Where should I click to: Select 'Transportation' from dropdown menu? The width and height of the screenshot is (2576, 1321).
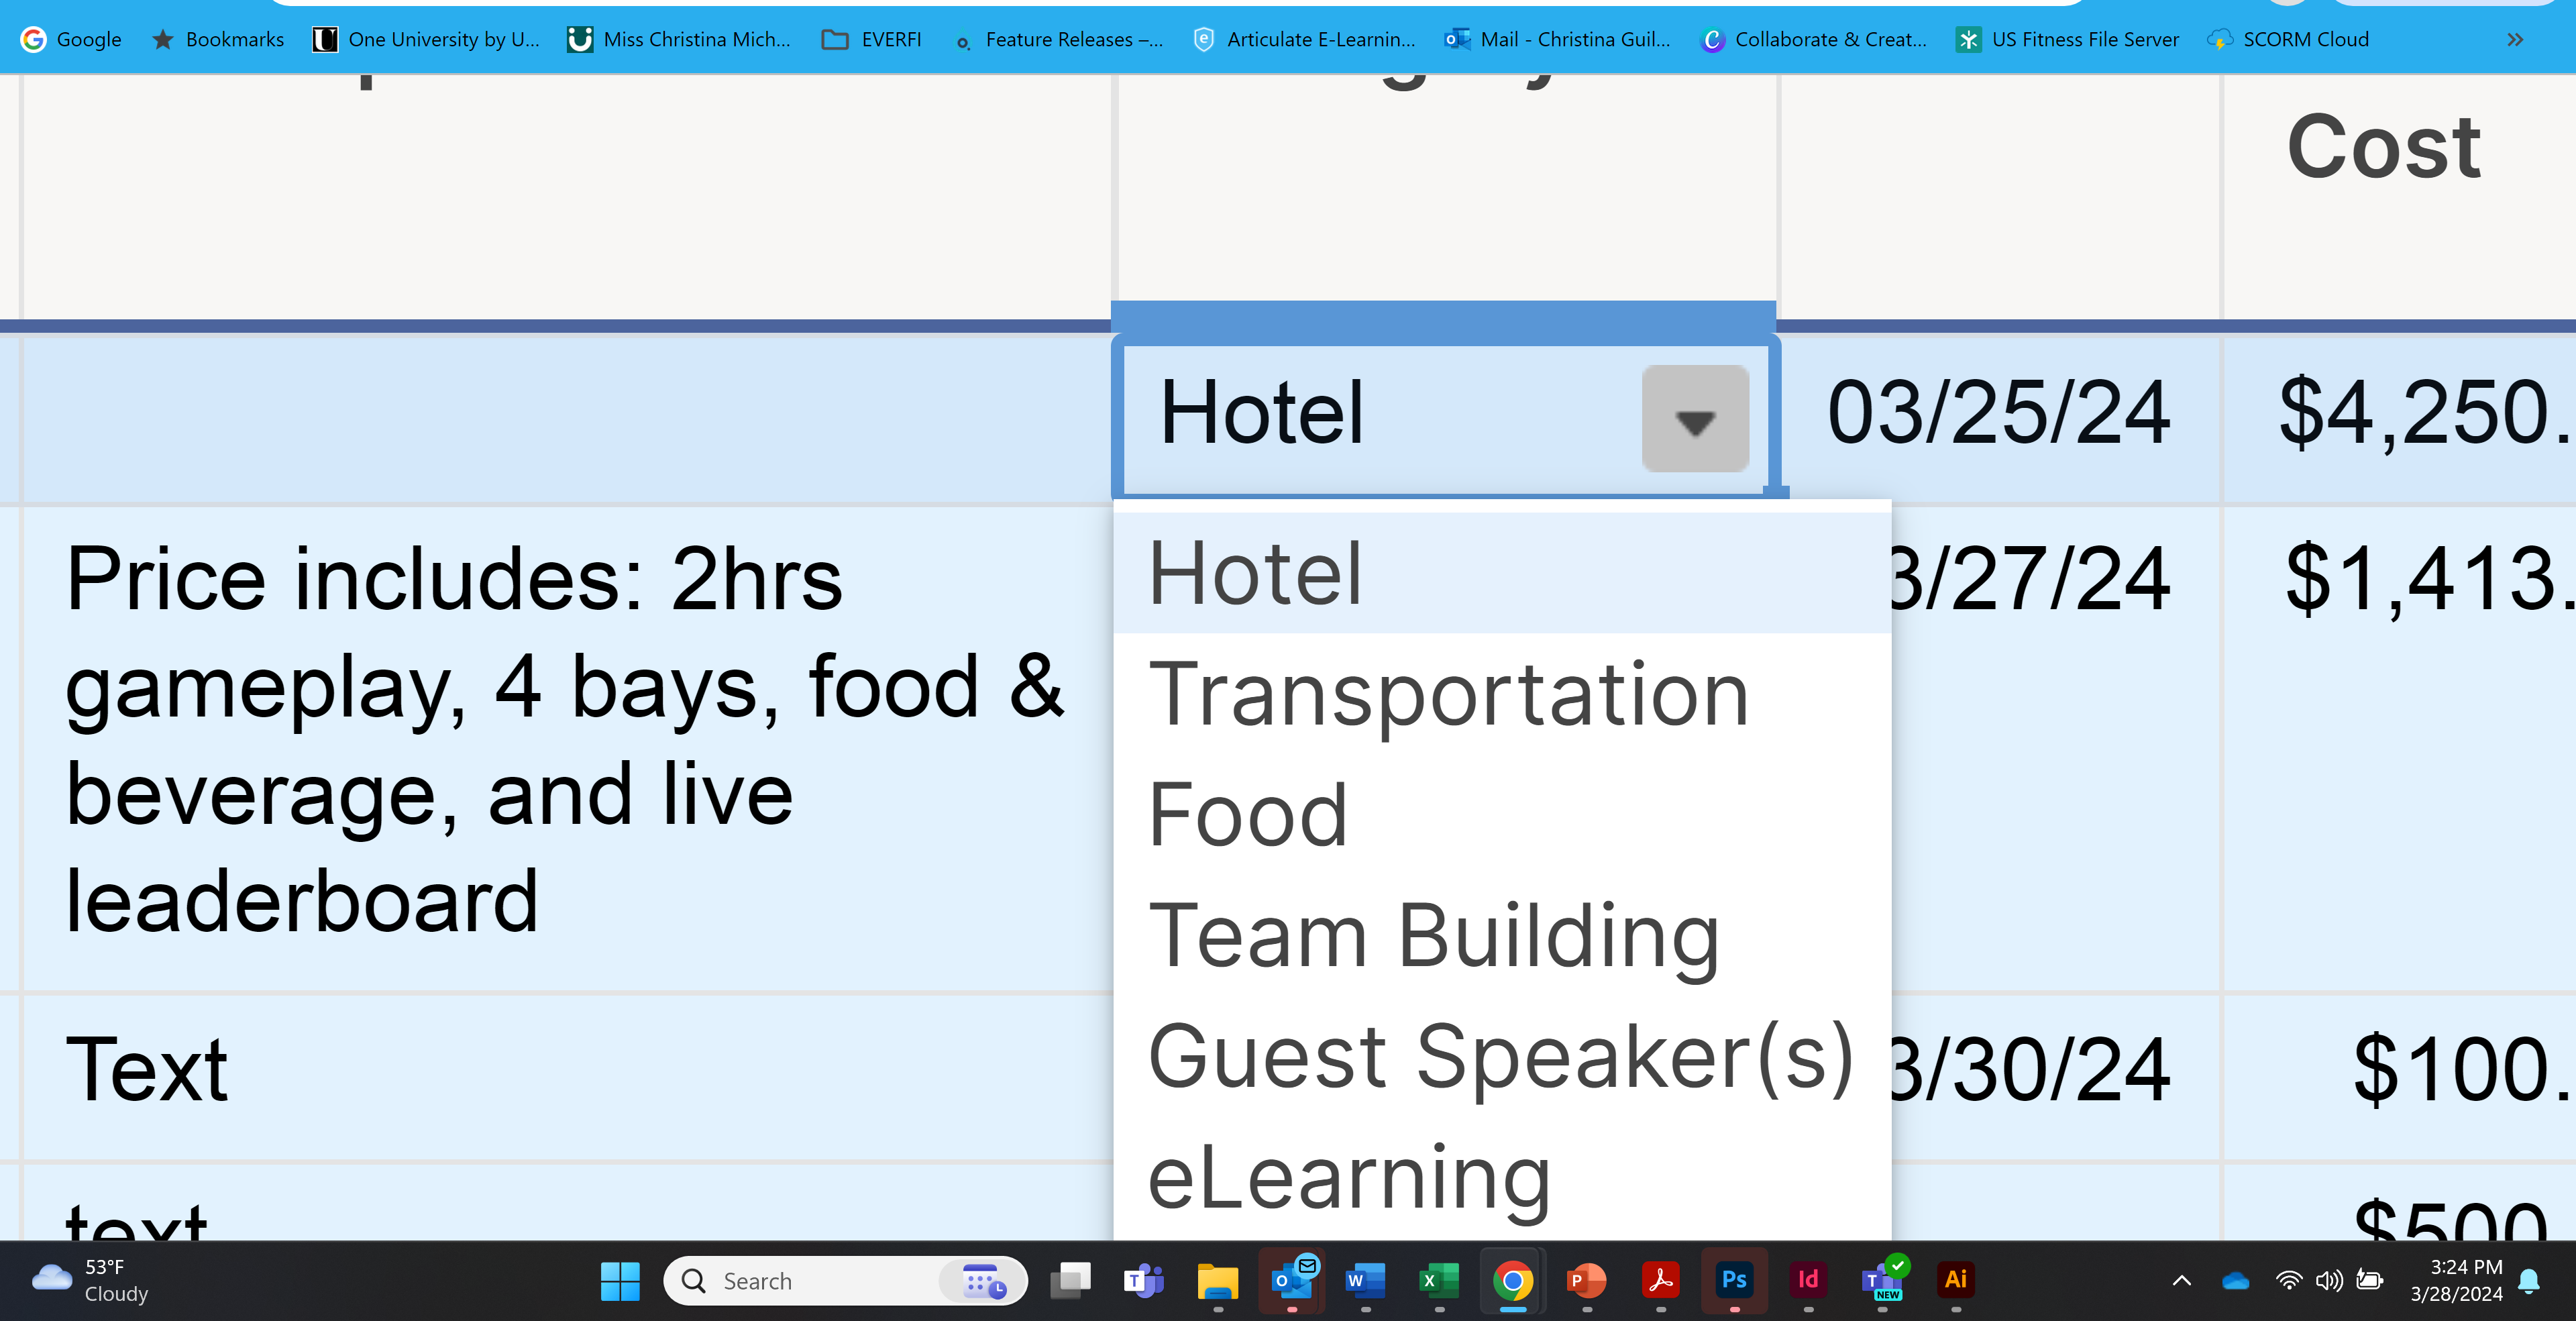click(x=1447, y=692)
